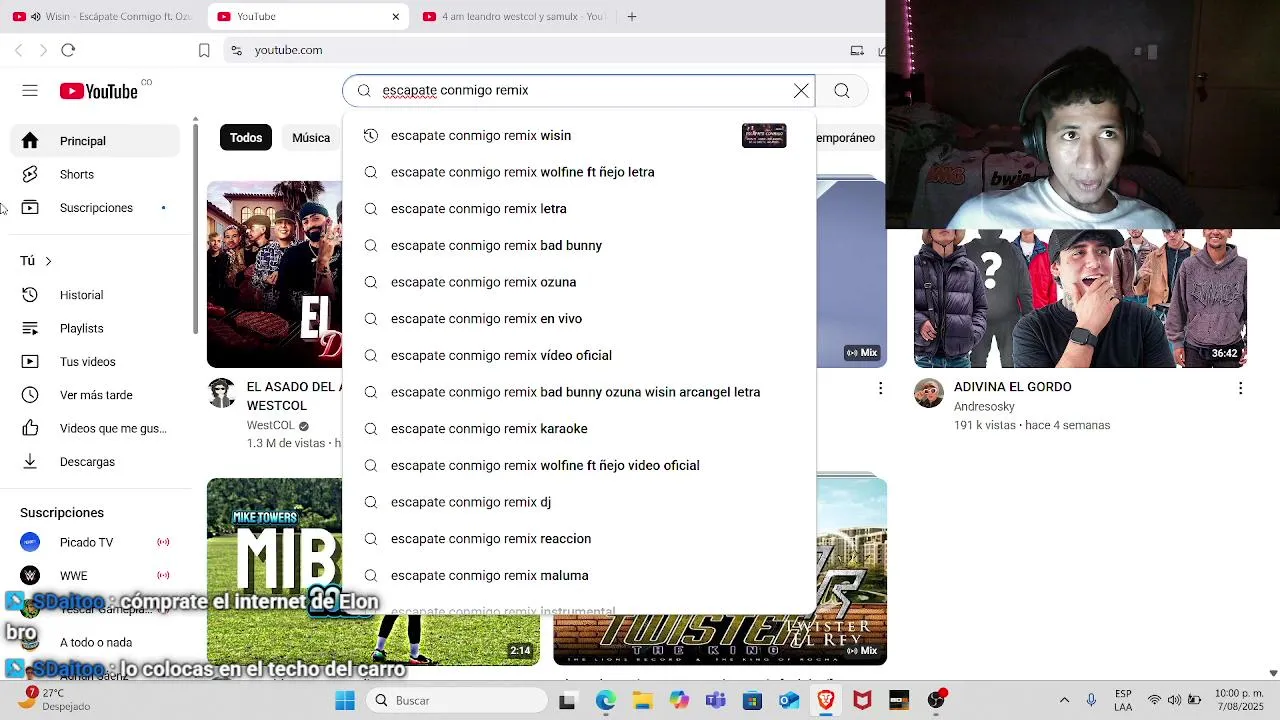Open Suscripciones in the sidebar
This screenshot has width=1280, height=720.
[96, 208]
